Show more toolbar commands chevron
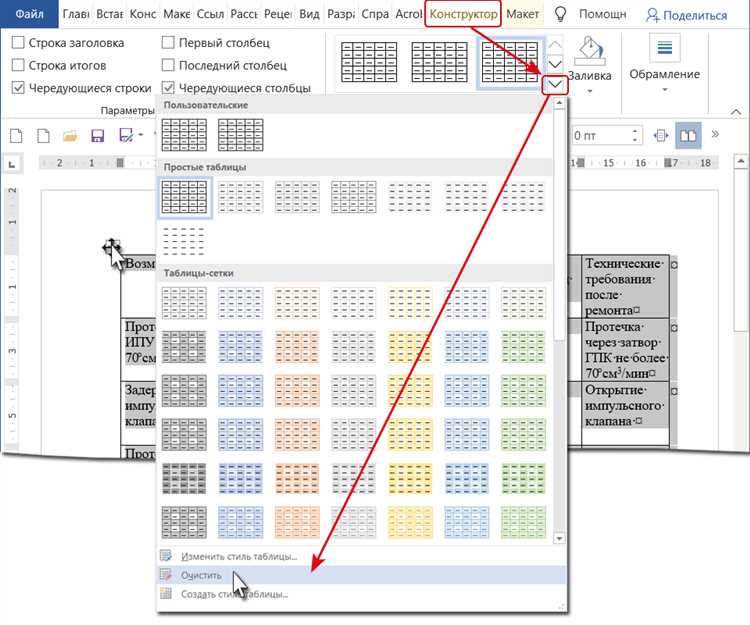Image resolution: width=750 pixels, height=625 pixels. point(715,134)
